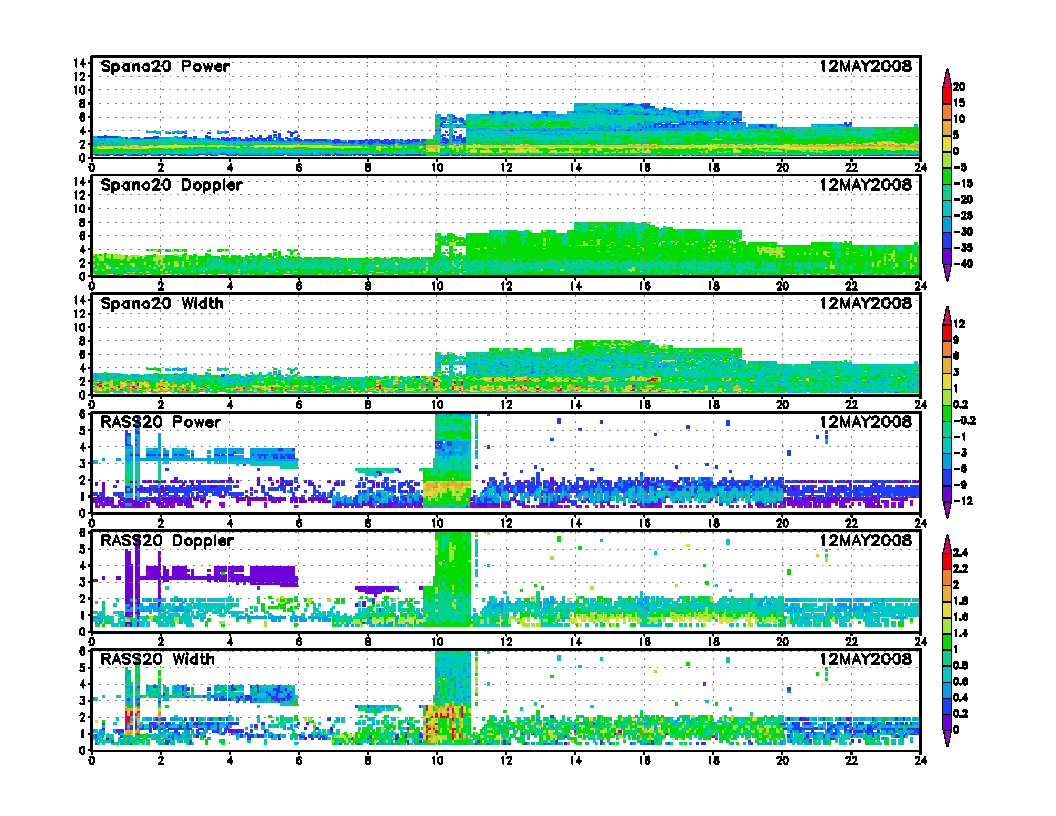Pick the red segment of the 12 to -12 colorbar
Image resolution: width=1056 pixels, height=816 pixels.
[x=947, y=333]
